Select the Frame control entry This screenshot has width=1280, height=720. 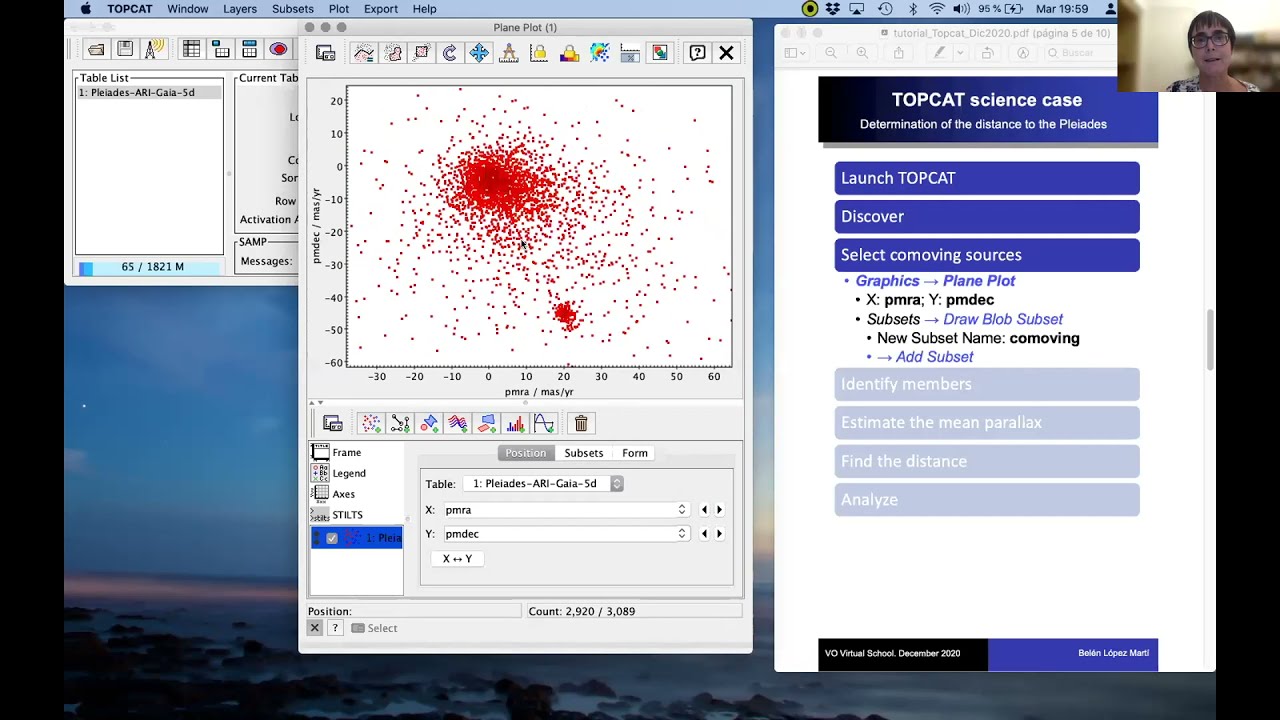(356, 453)
